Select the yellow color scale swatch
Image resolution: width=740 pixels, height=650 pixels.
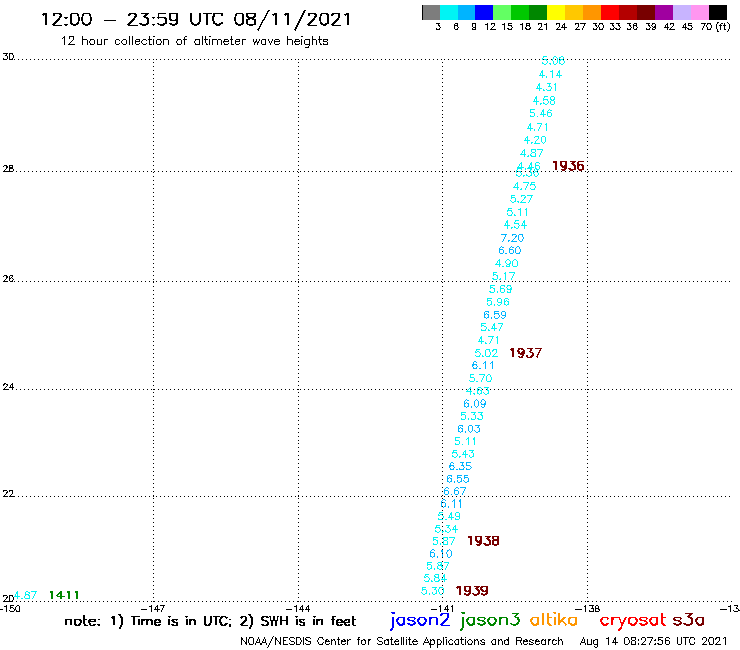pos(556,12)
